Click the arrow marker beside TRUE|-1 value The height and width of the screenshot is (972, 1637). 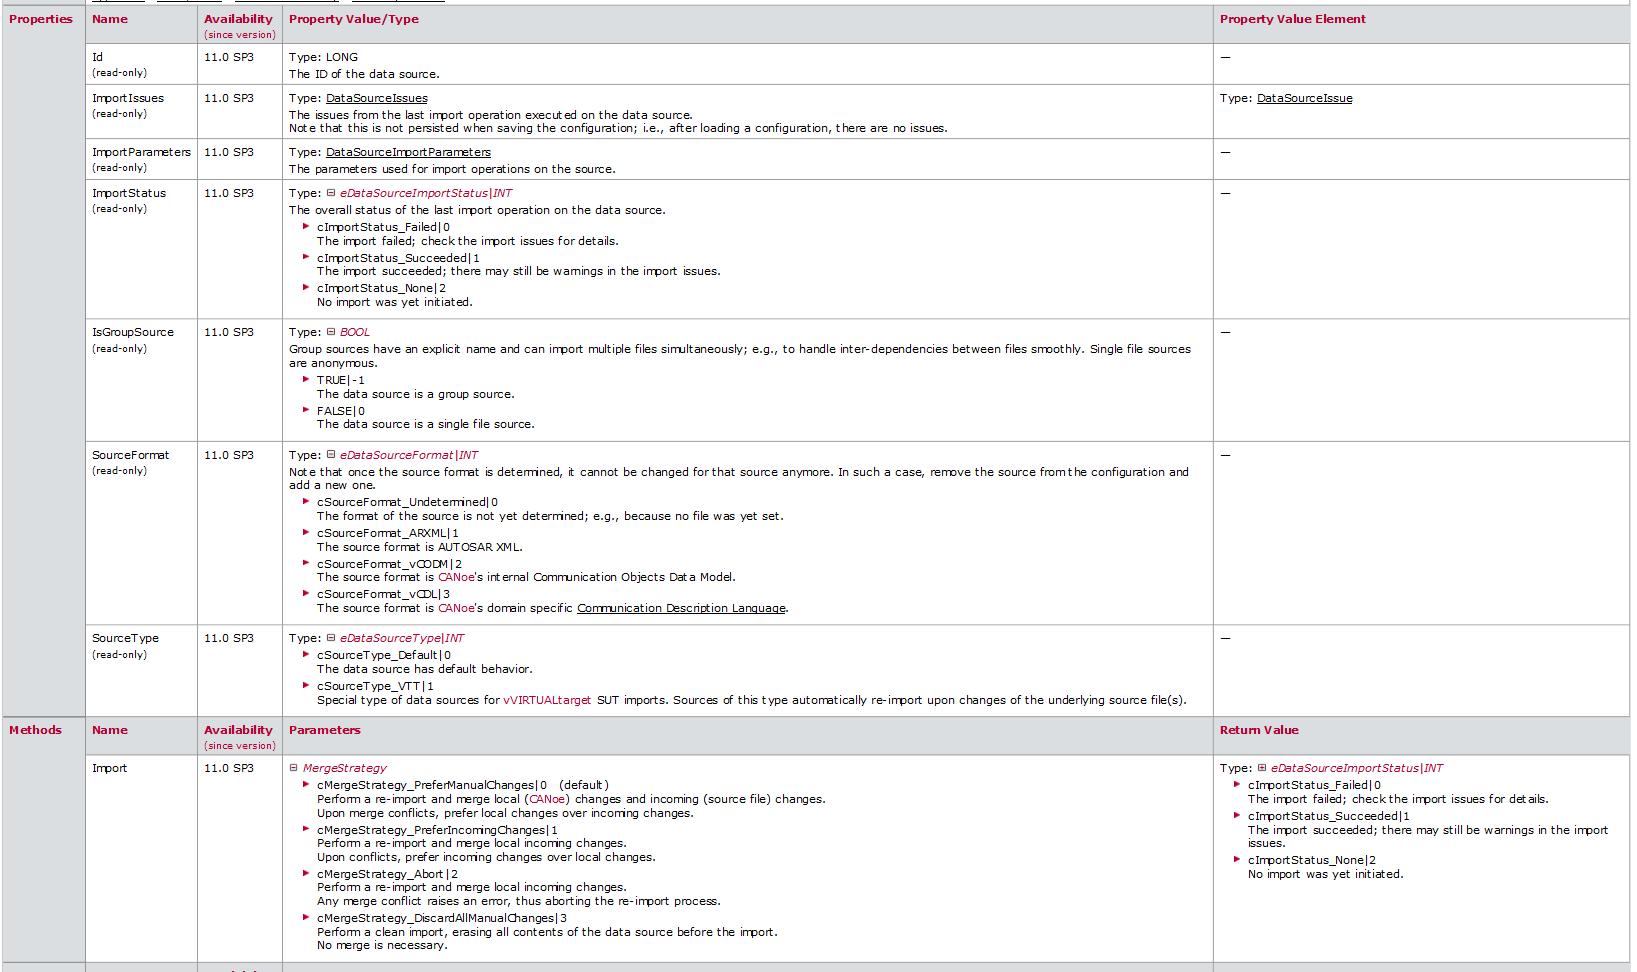pos(306,380)
